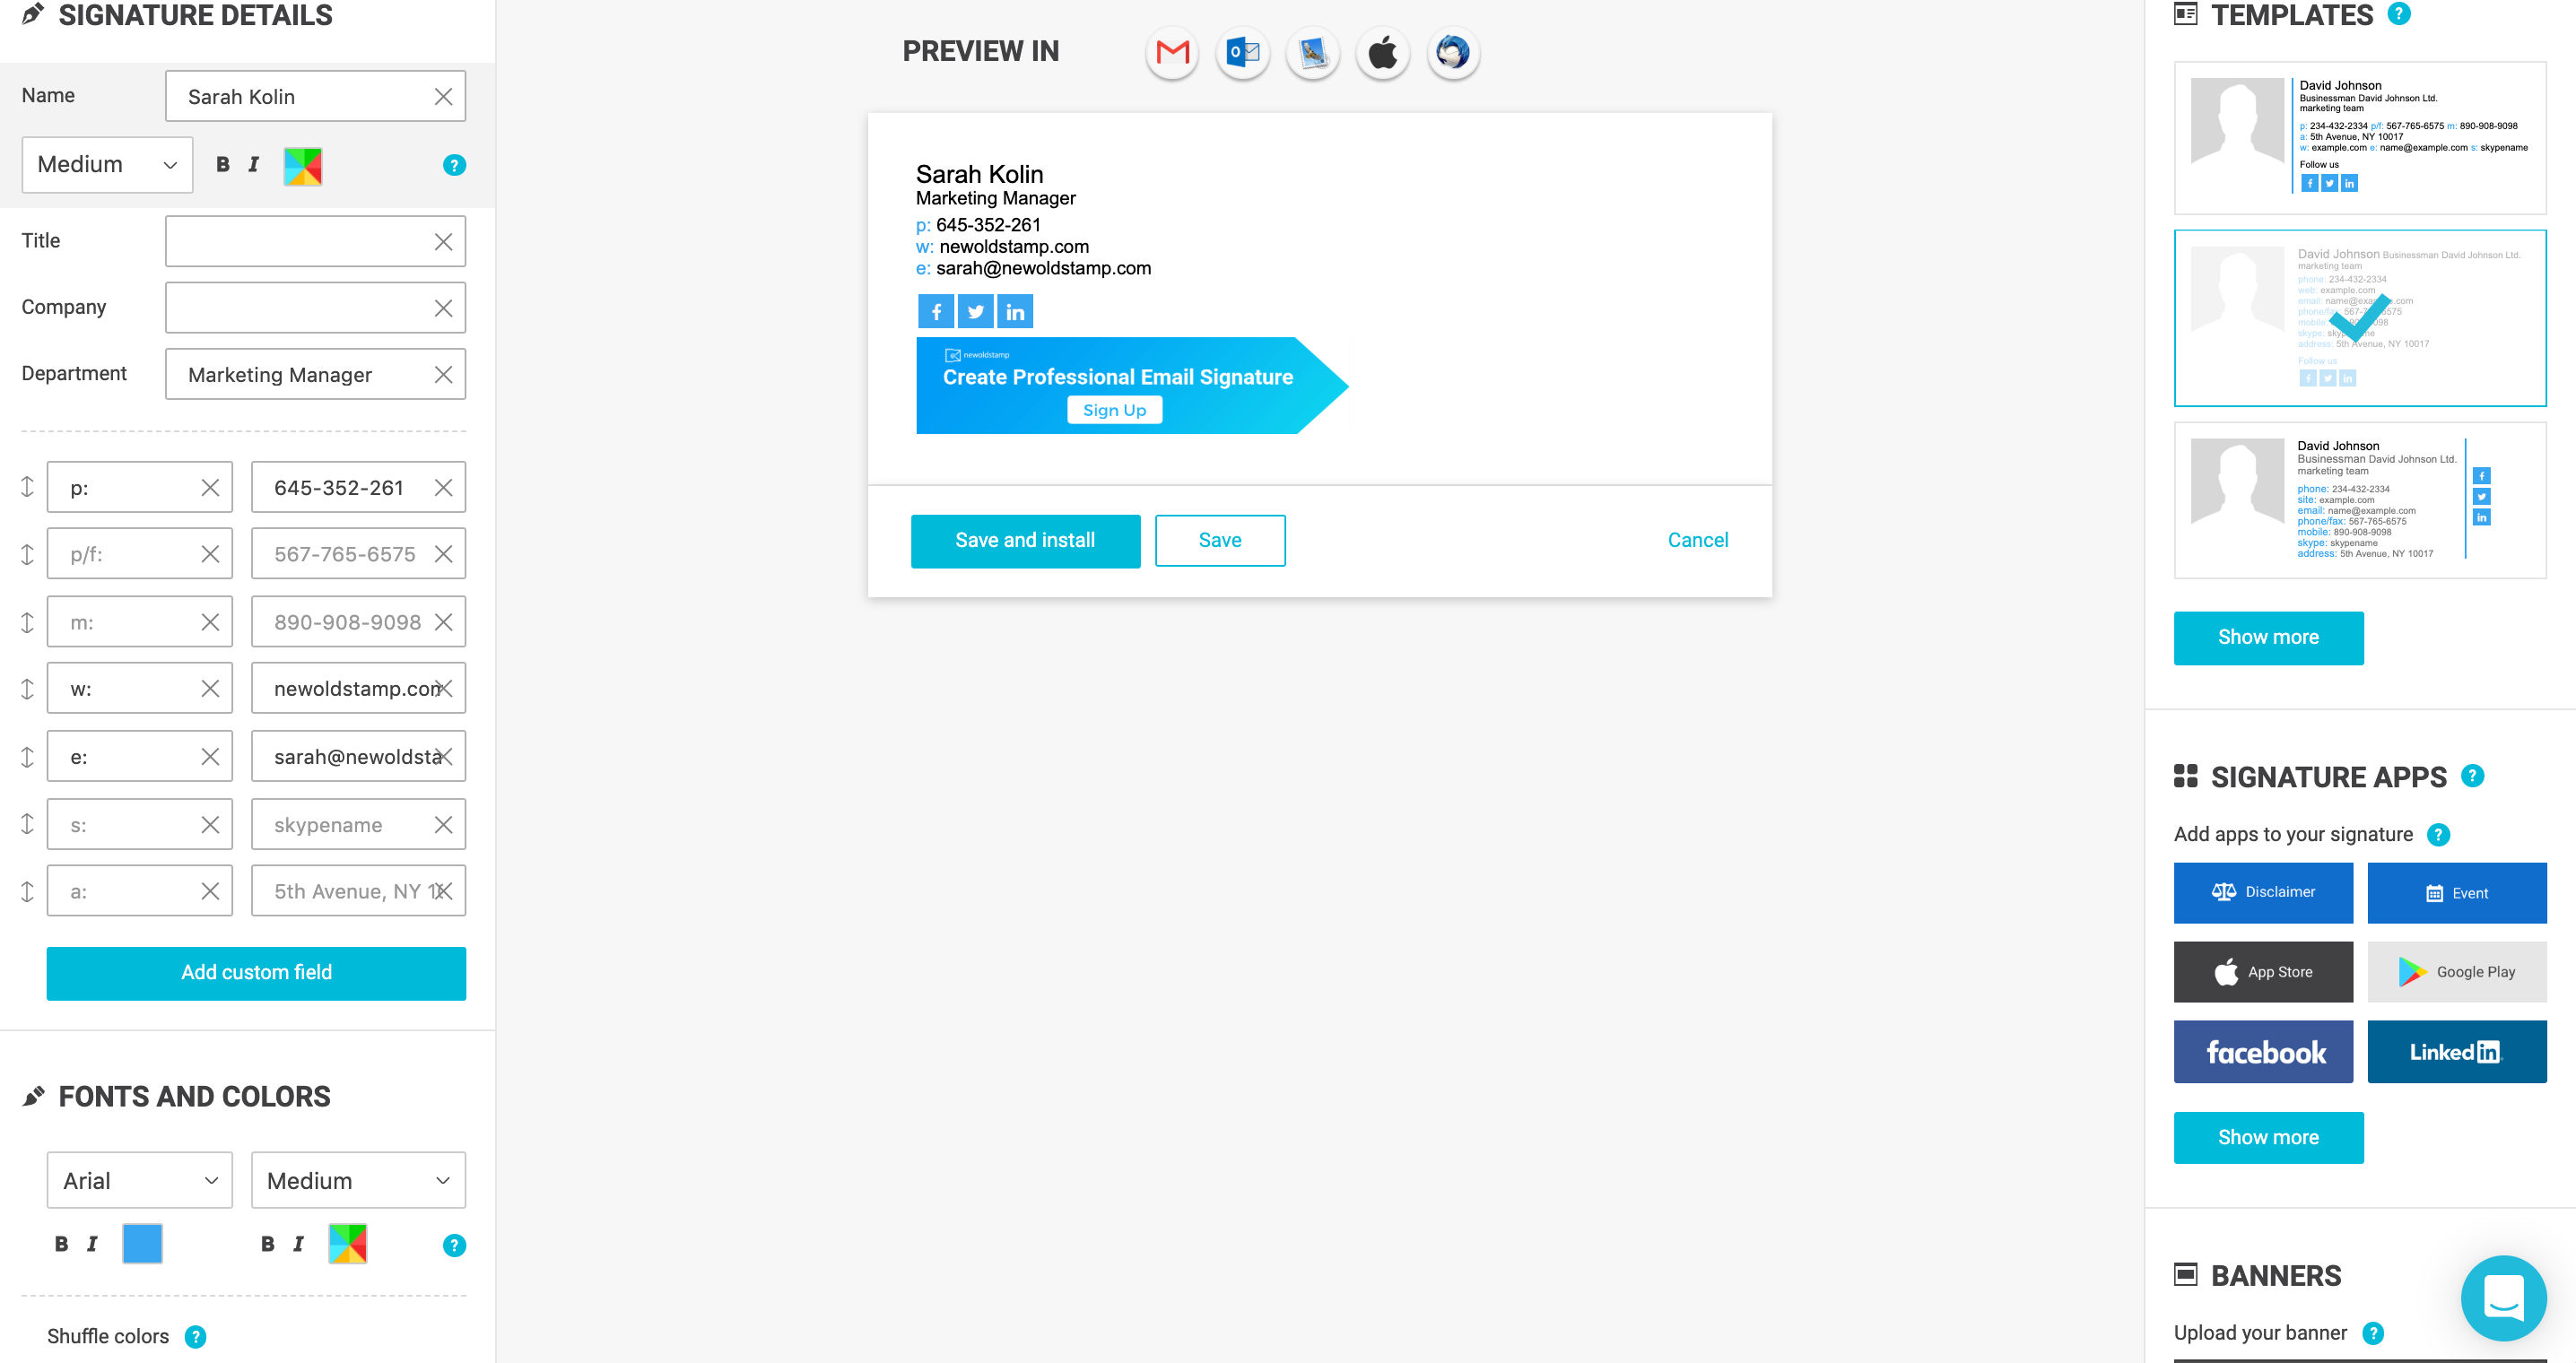Click the Bold formatting icon

(223, 165)
